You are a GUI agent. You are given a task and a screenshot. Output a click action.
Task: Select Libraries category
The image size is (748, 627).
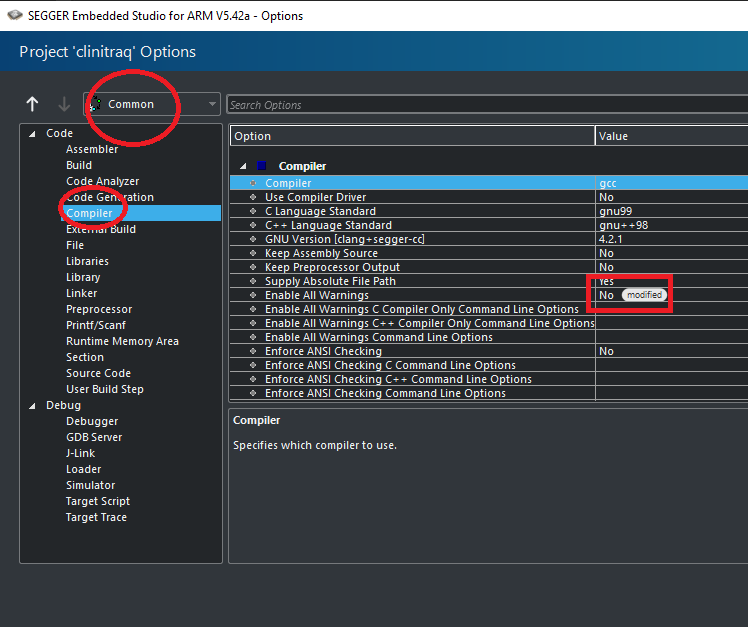pyautogui.click(x=87, y=261)
